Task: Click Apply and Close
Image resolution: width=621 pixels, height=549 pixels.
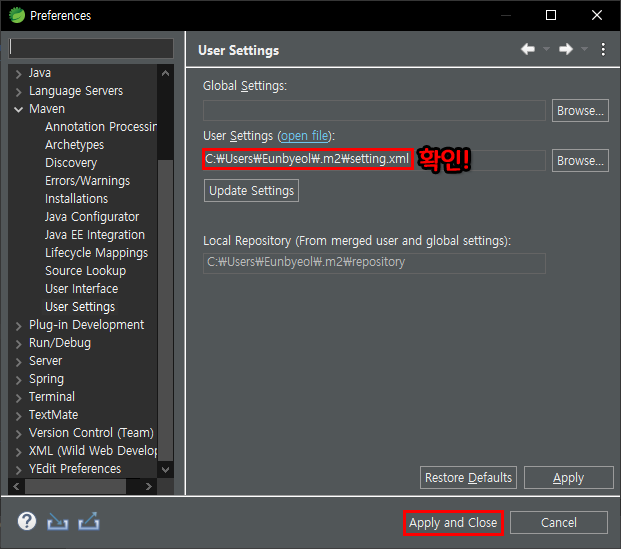Action: [453, 522]
